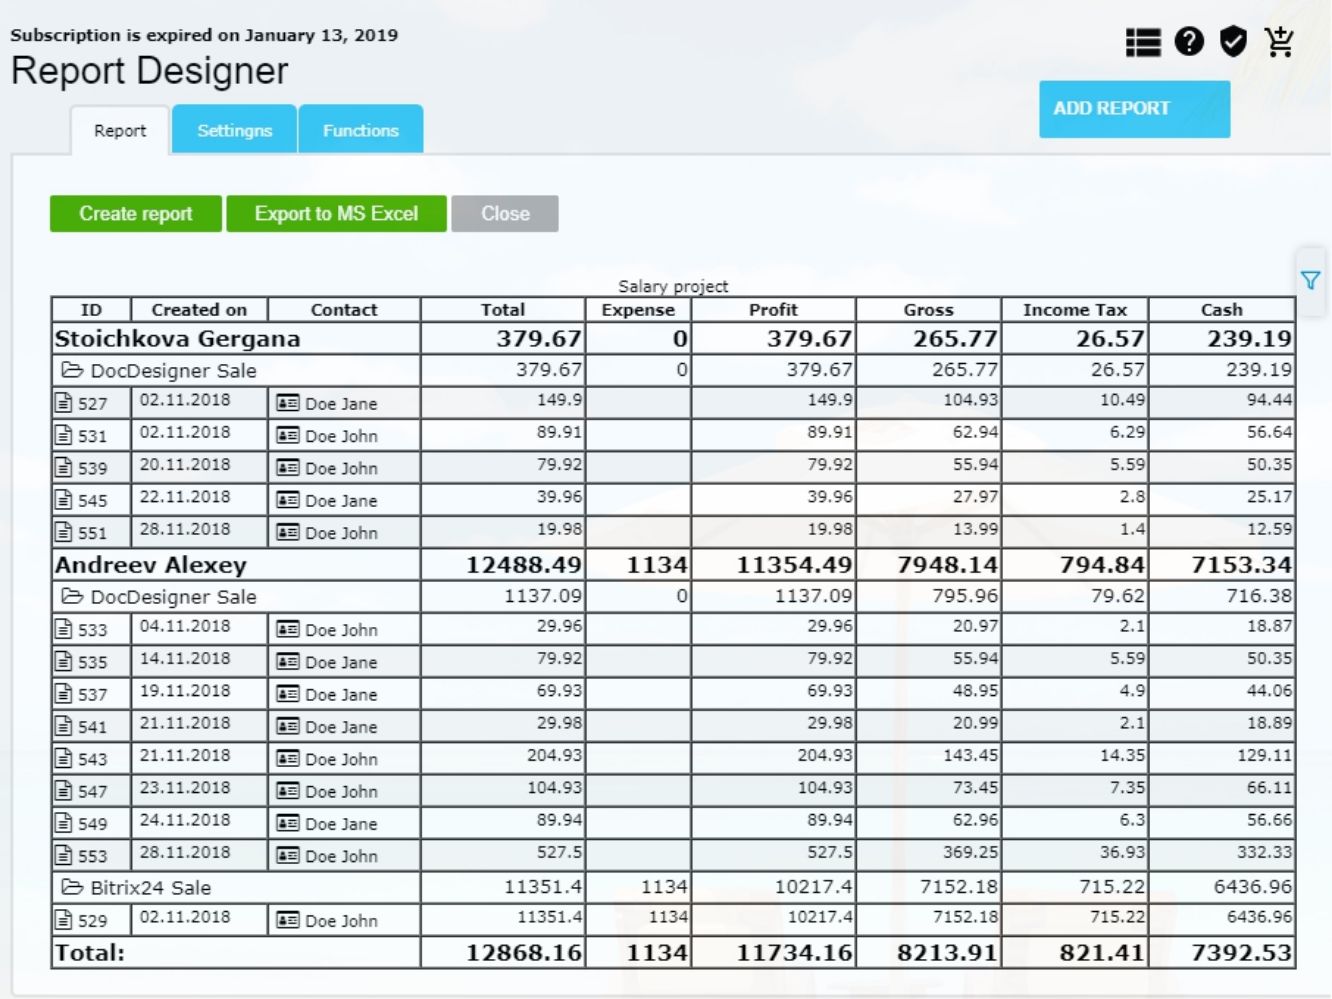Screen dimensions: 1332x999
Task: Click document icon for ID 527
Action: click(64, 403)
